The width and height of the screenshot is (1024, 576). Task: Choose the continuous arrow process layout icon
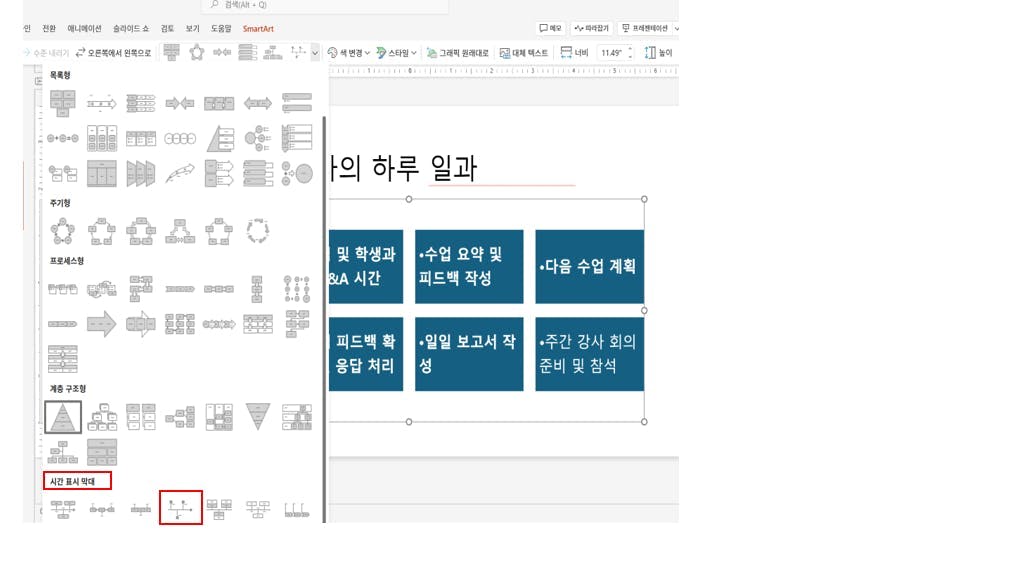point(102,325)
